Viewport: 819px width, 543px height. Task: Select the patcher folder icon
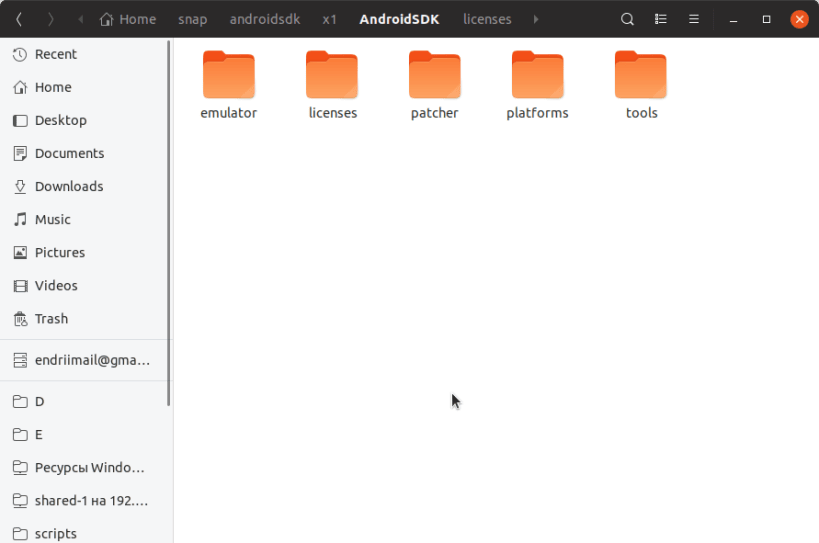click(x=435, y=75)
